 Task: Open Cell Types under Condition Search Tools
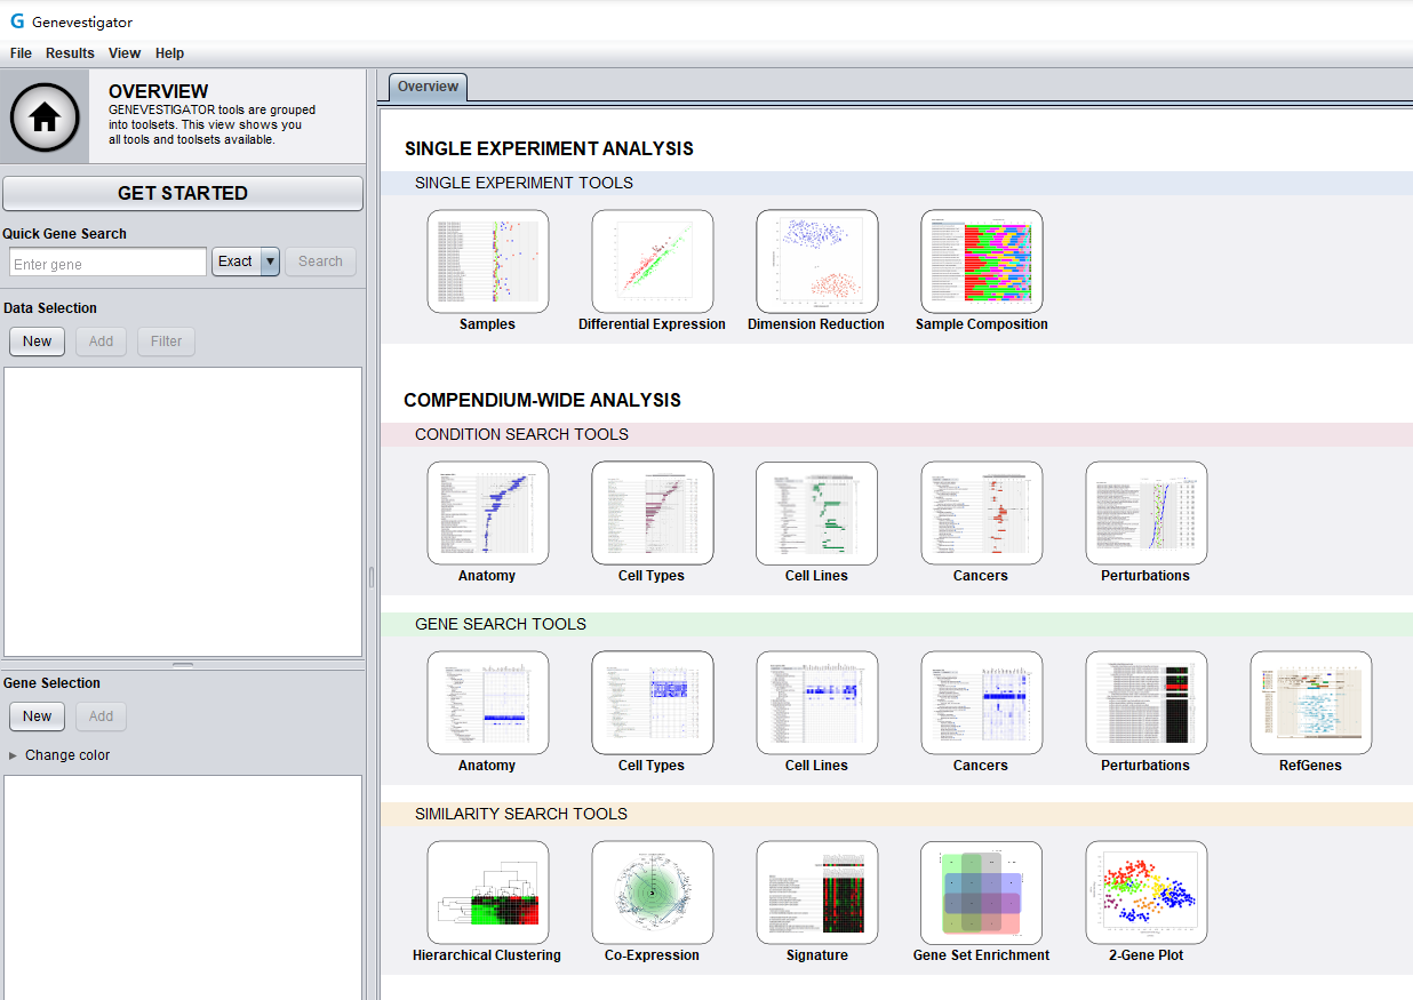pos(652,513)
